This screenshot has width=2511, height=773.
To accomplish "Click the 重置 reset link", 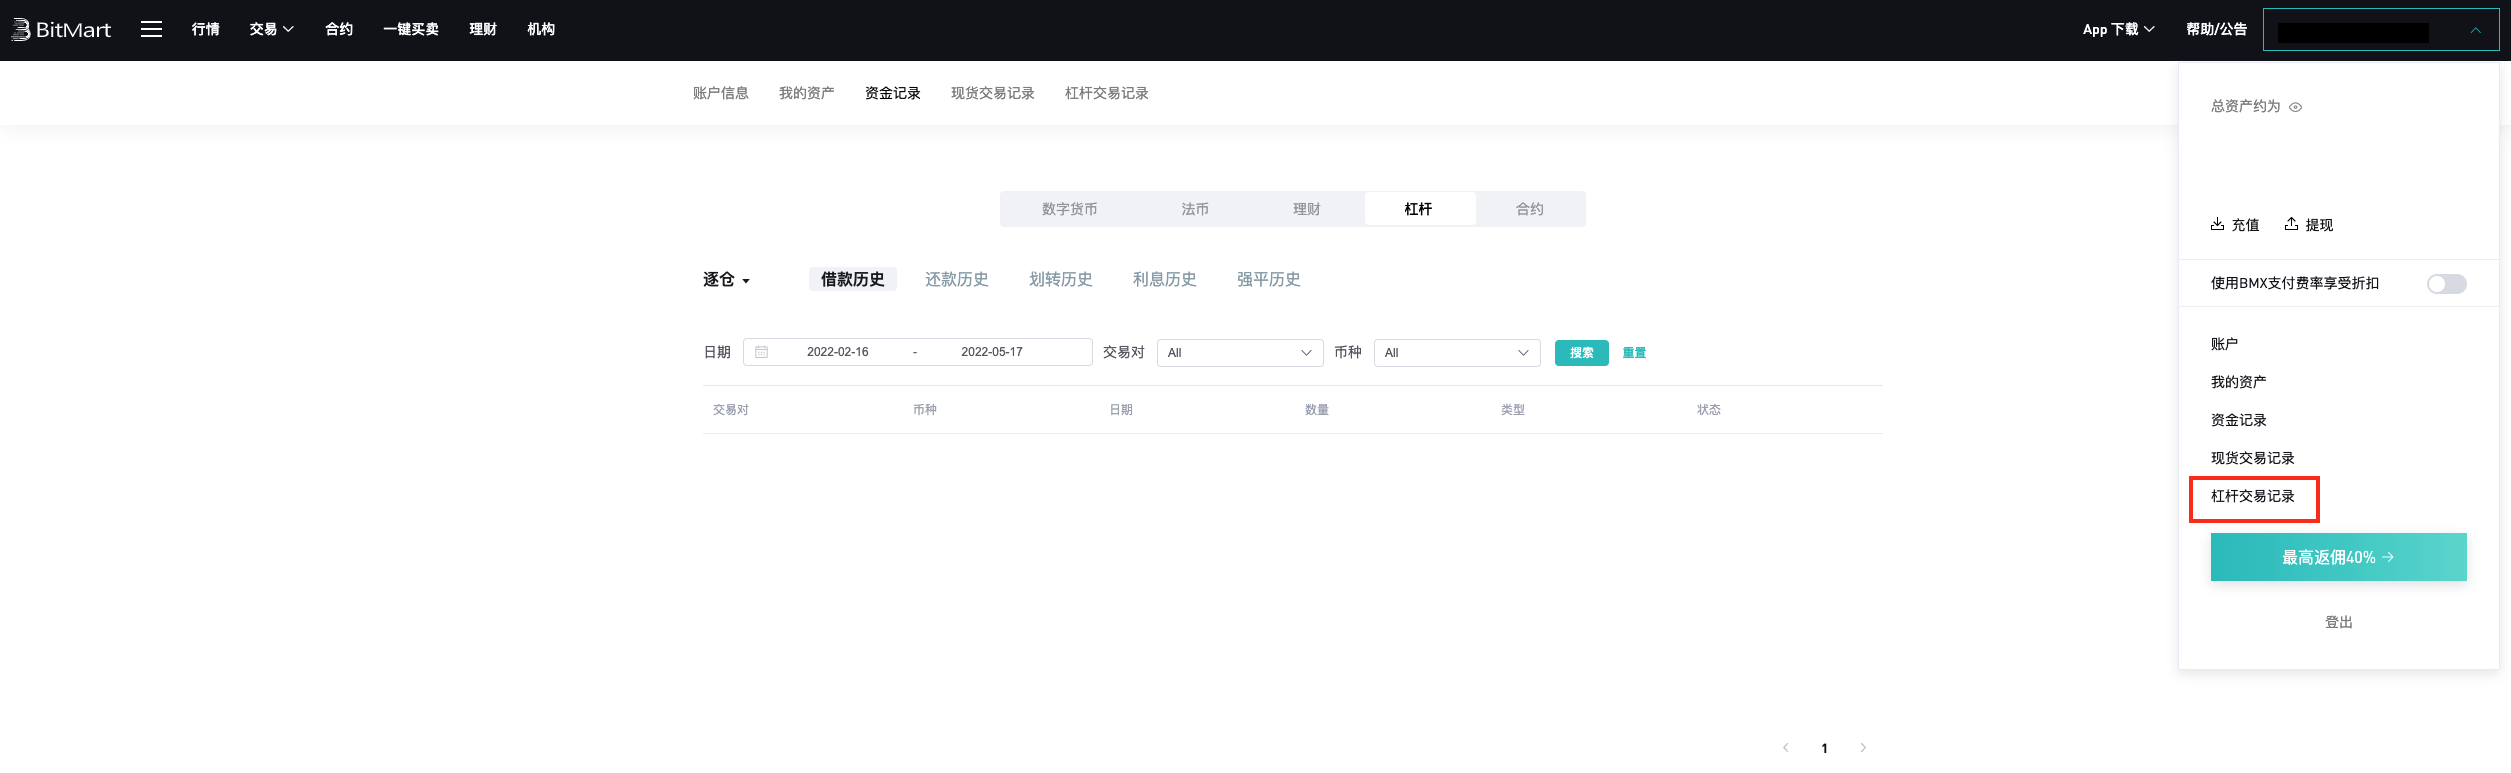I will tap(1634, 353).
